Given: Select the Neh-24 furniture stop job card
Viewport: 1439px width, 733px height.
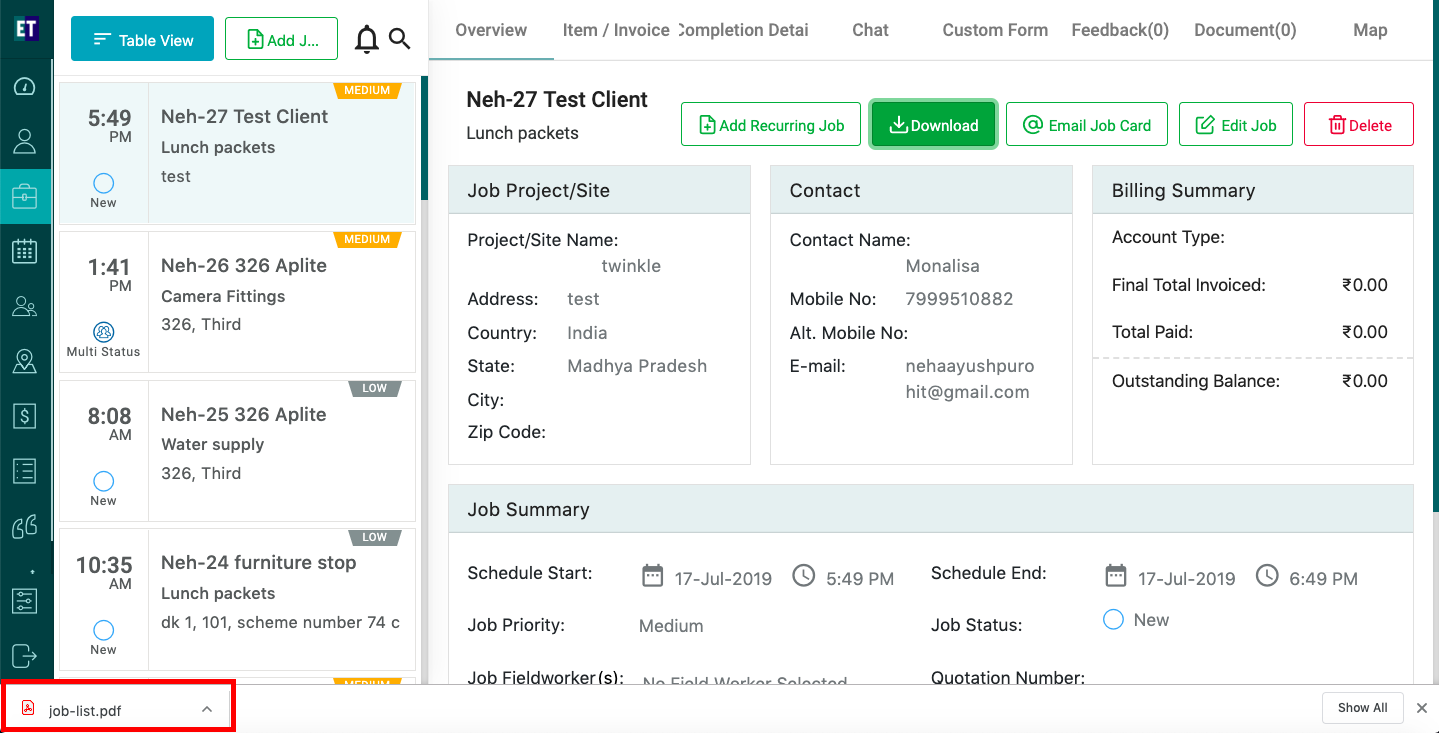Looking at the screenshot, I should (237, 600).
